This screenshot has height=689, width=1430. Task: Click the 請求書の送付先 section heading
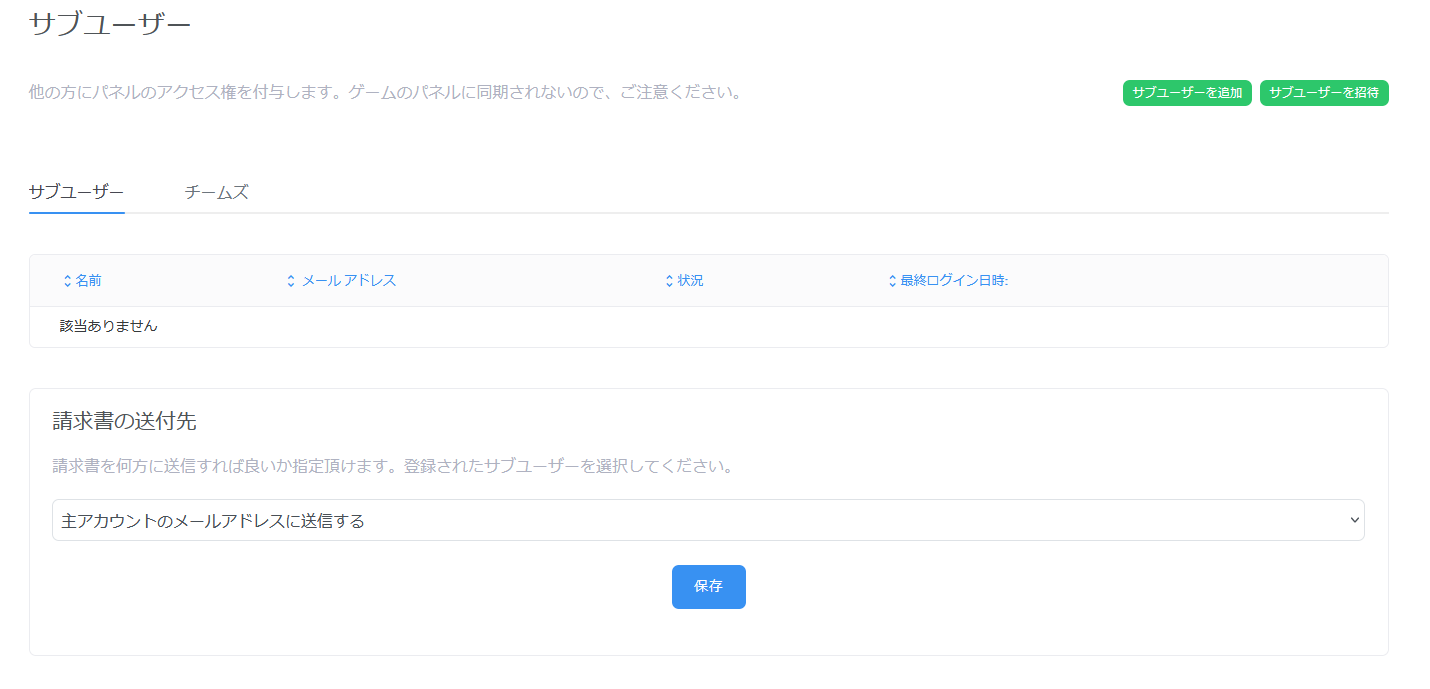coord(125,421)
